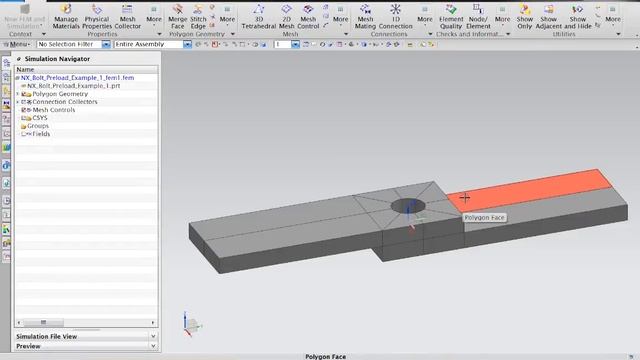Activate Show Adjacent utility
640x360 pixels.
coord(549,16)
